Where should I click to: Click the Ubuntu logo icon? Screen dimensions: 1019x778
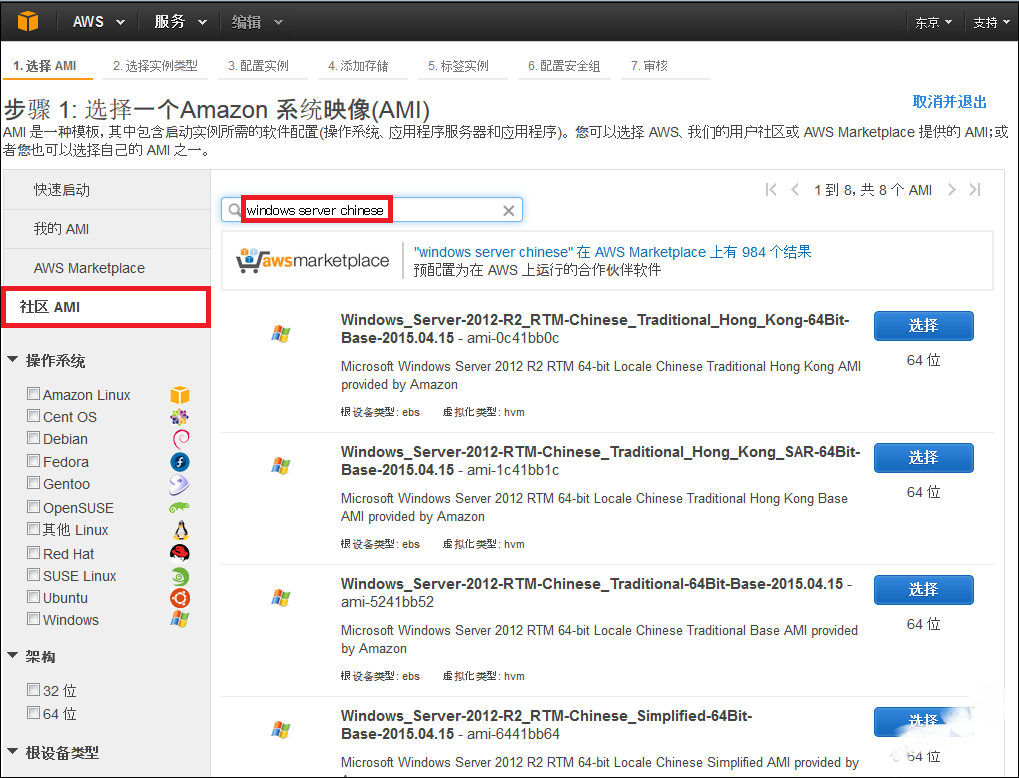tap(180, 598)
